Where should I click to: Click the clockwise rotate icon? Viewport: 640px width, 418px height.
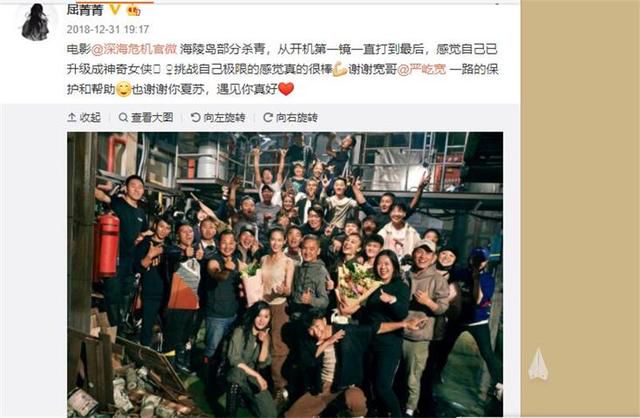click(268, 118)
